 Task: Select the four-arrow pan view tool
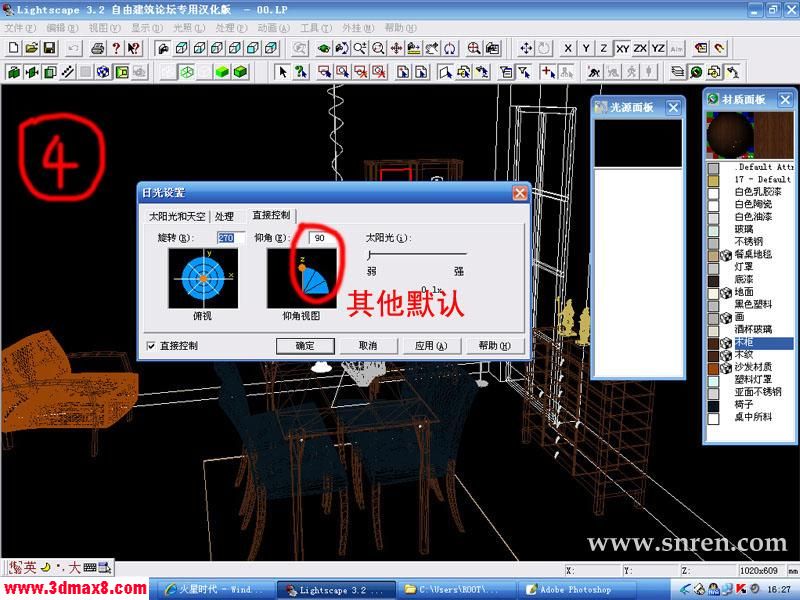coord(396,48)
